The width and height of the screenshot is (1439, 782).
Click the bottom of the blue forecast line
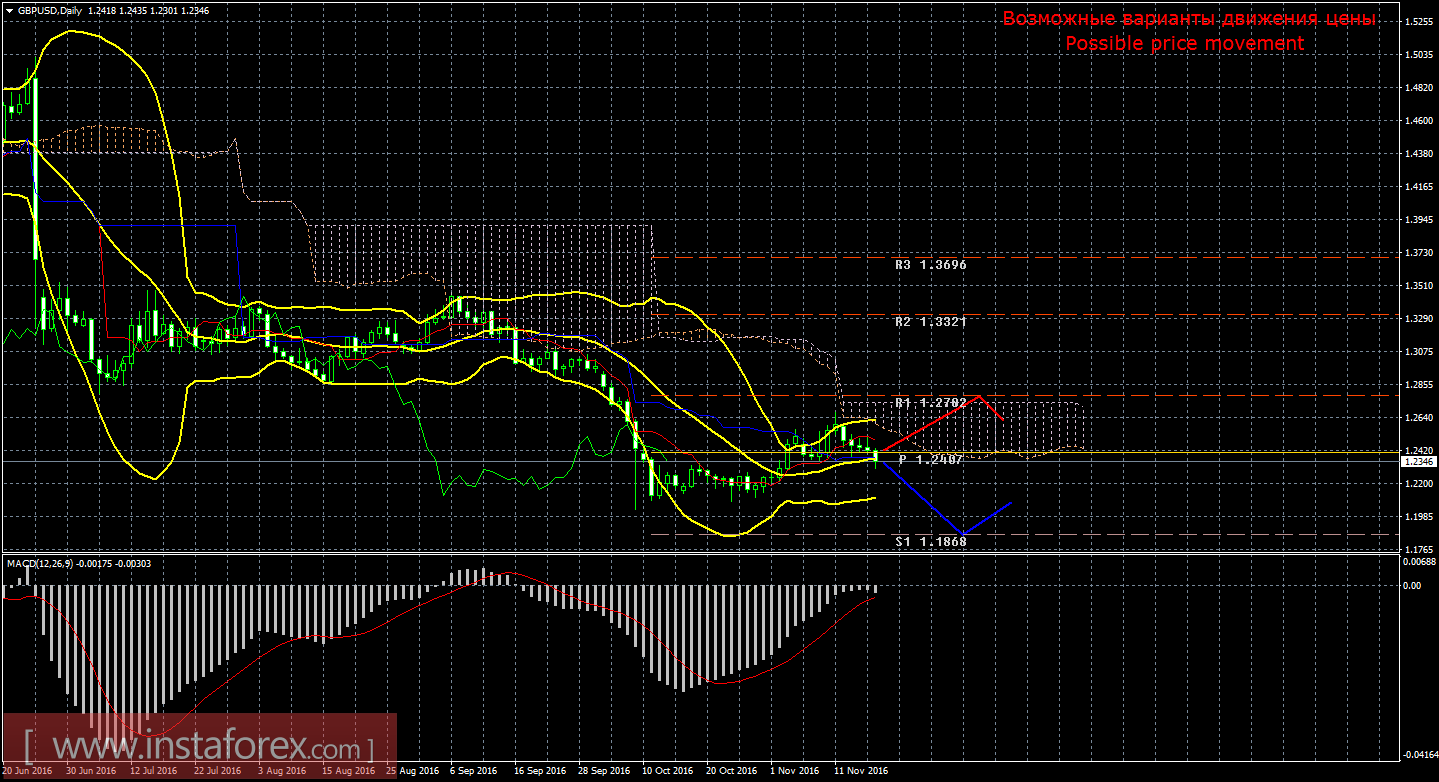point(962,534)
